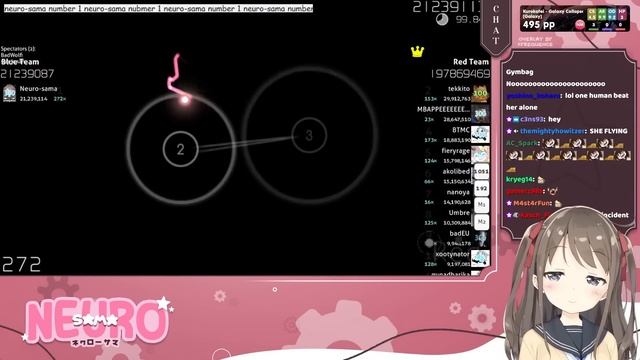
Task: Open BTMC's player avatar
Action: pyautogui.click(x=480, y=135)
